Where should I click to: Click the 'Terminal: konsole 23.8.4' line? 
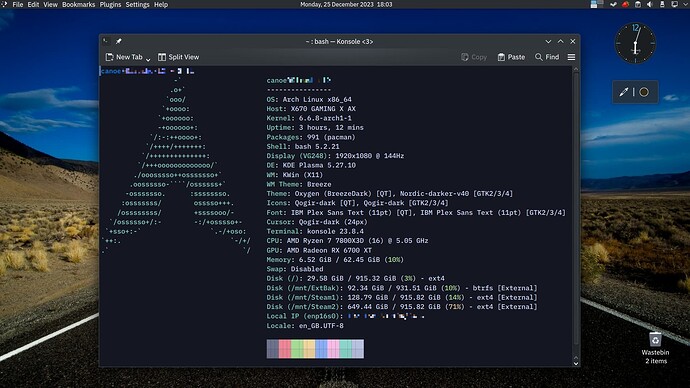click(x=315, y=231)
